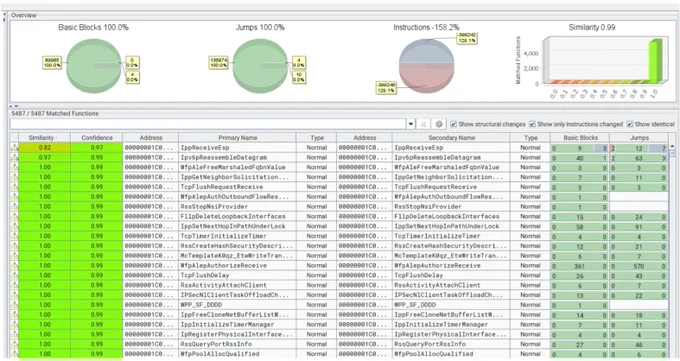This screenshot has width=680, height=361.
Task: Open filter settings gear icon
Action: tap(439, 125)
